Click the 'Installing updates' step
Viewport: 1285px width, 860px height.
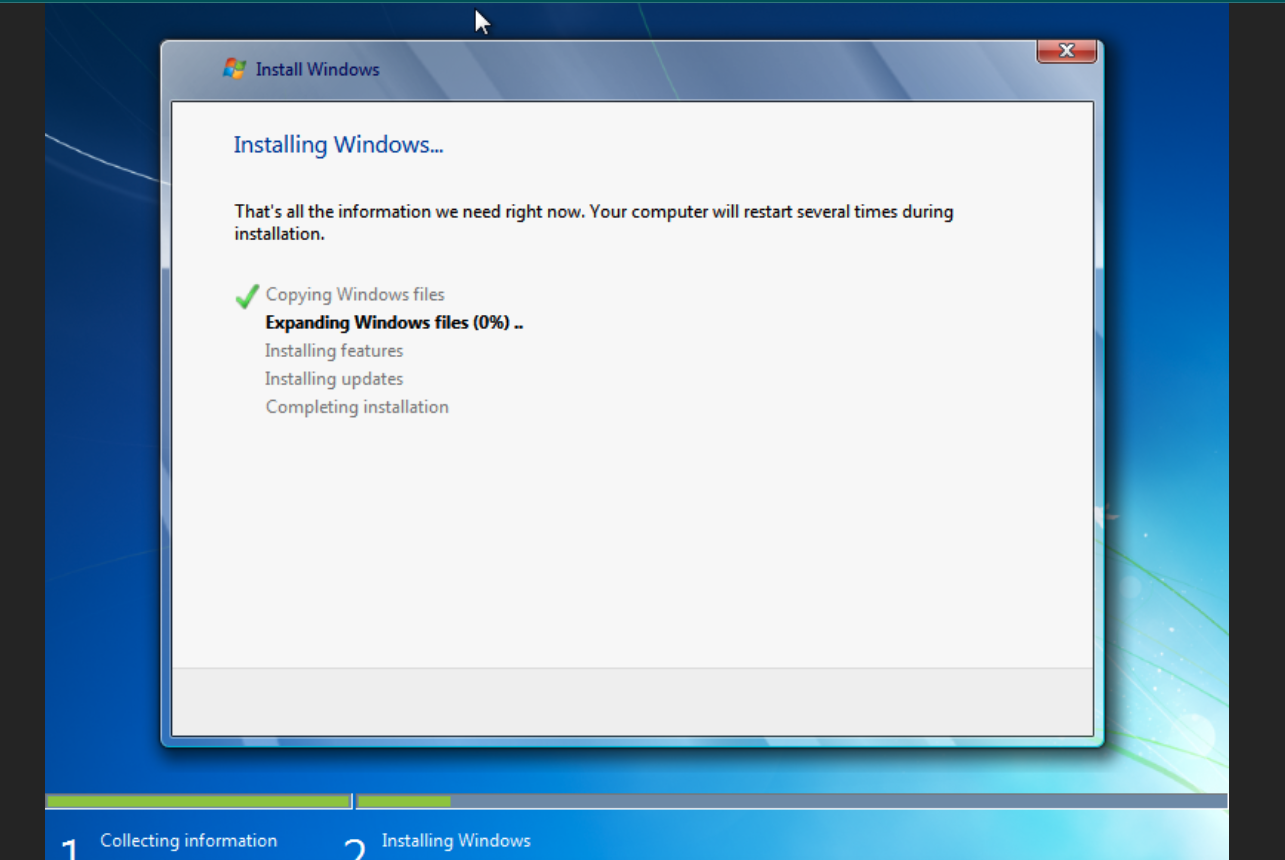coord(334,379)
